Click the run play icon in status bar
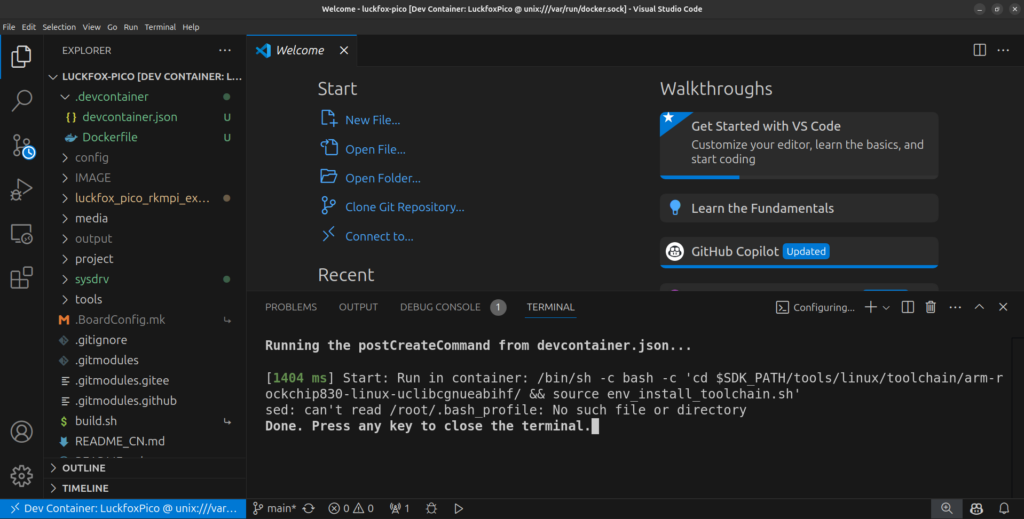Viewport: 1024px width, 519px height. pos(458,509)
